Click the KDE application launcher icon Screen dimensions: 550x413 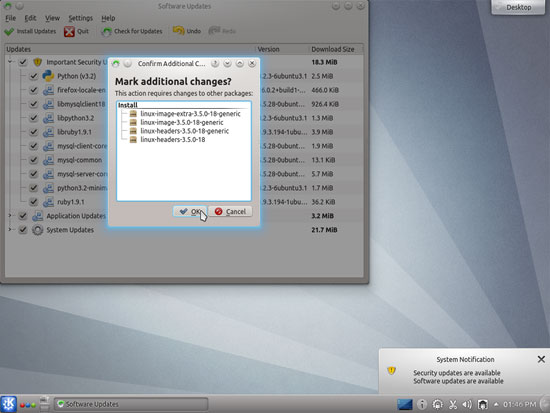coord(8,404)
